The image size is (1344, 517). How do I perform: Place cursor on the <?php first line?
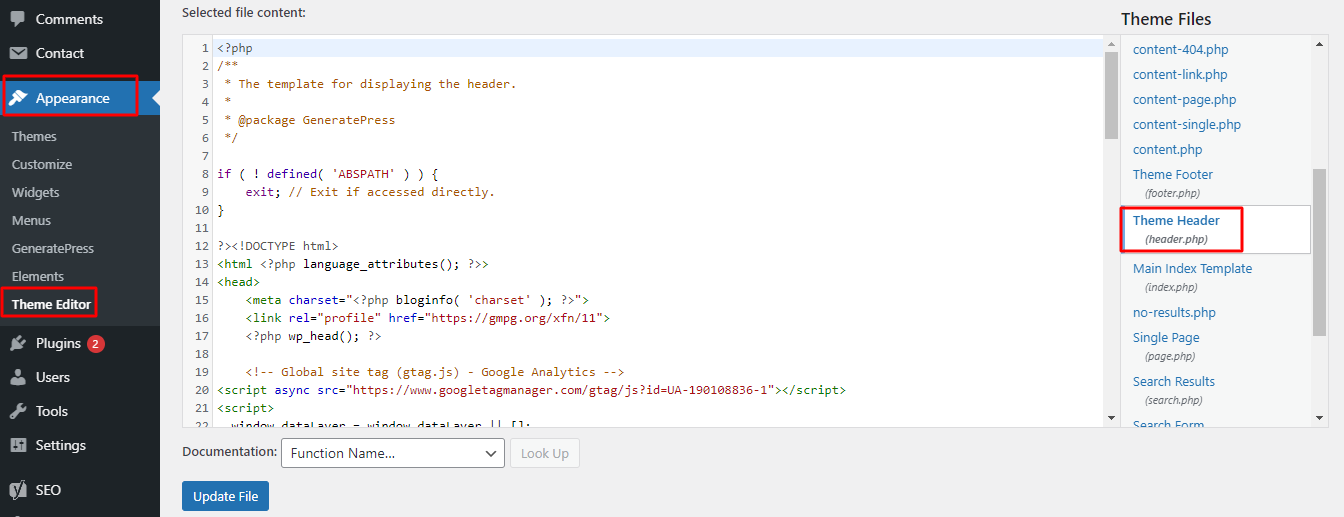click(236, 48)
